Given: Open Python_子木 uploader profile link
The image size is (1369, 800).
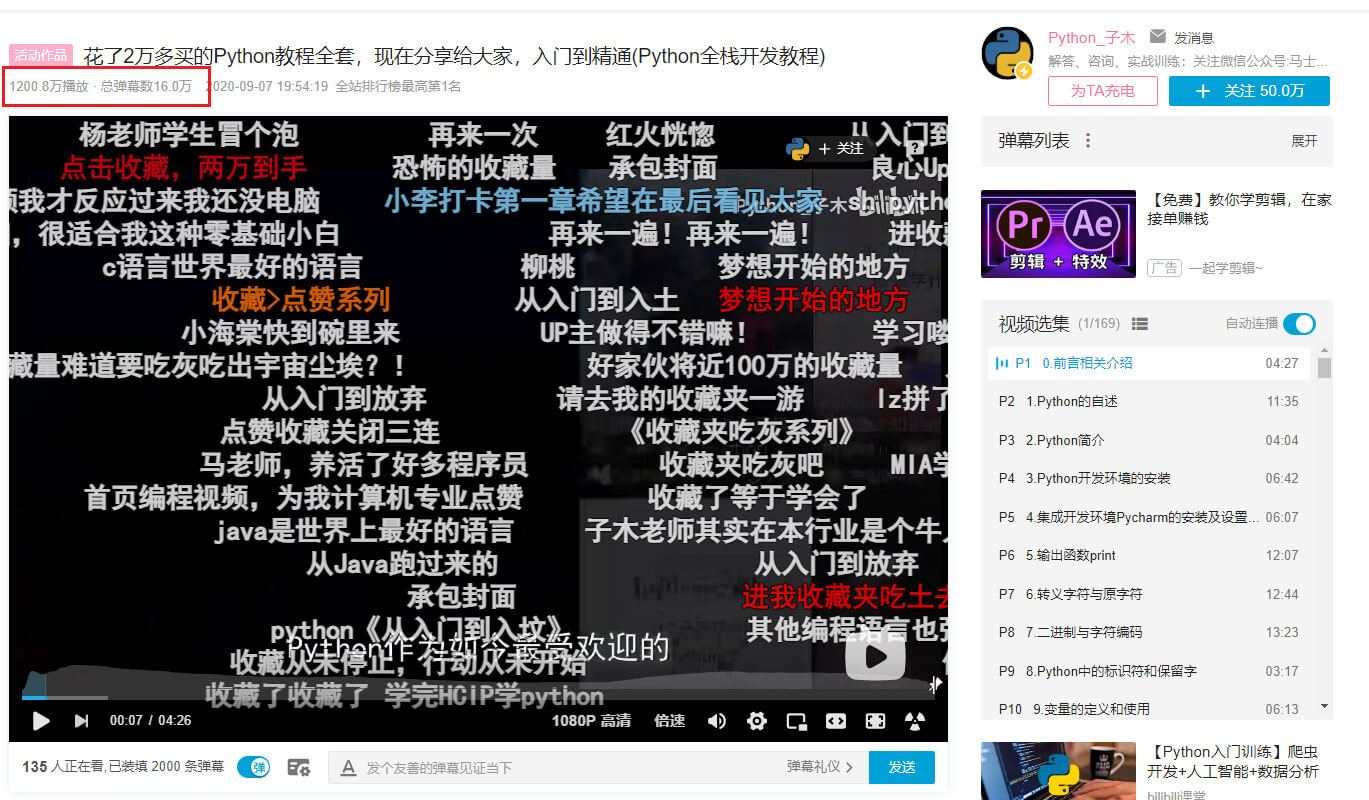Looking at the screenshot, I should 1091,38.
